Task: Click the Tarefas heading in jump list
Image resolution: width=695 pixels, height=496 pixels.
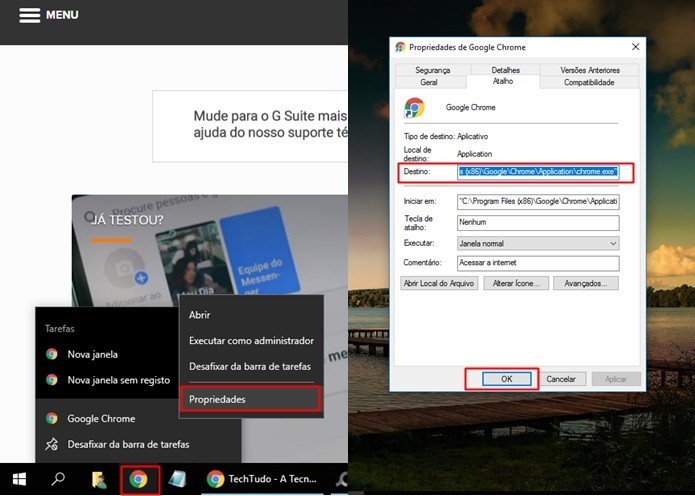Action: coord(59,329)
